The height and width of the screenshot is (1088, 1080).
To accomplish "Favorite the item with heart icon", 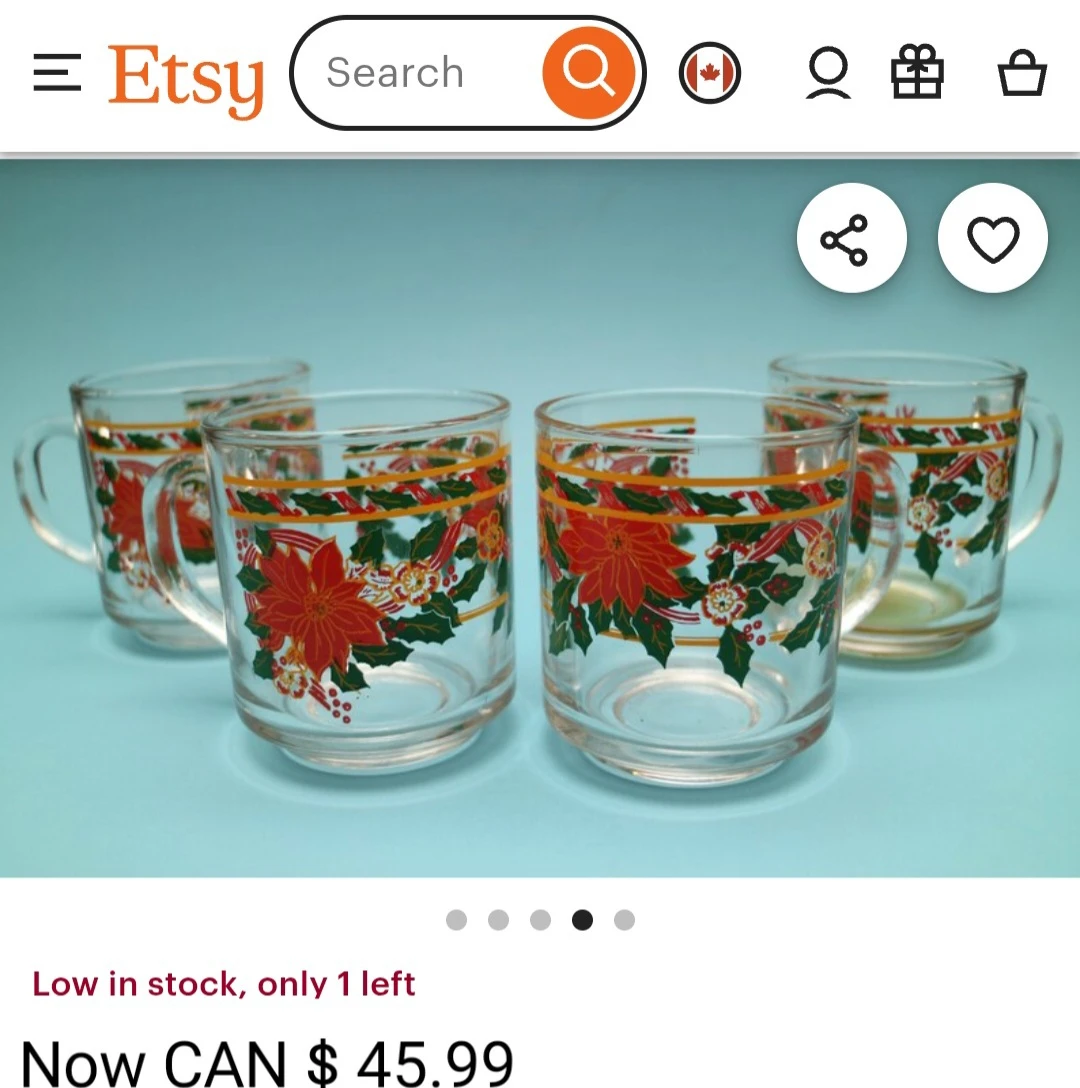I will point(993,238).
